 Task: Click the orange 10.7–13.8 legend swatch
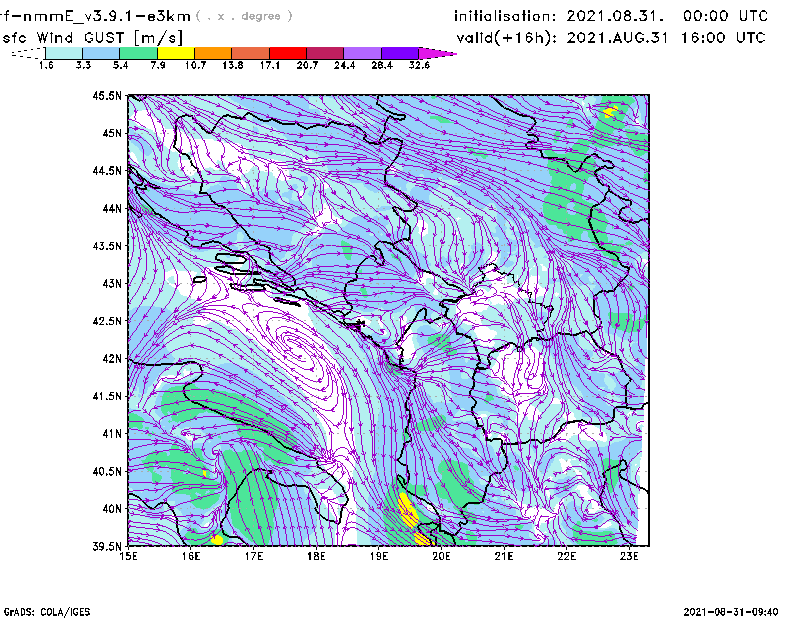tap(213, 53)
